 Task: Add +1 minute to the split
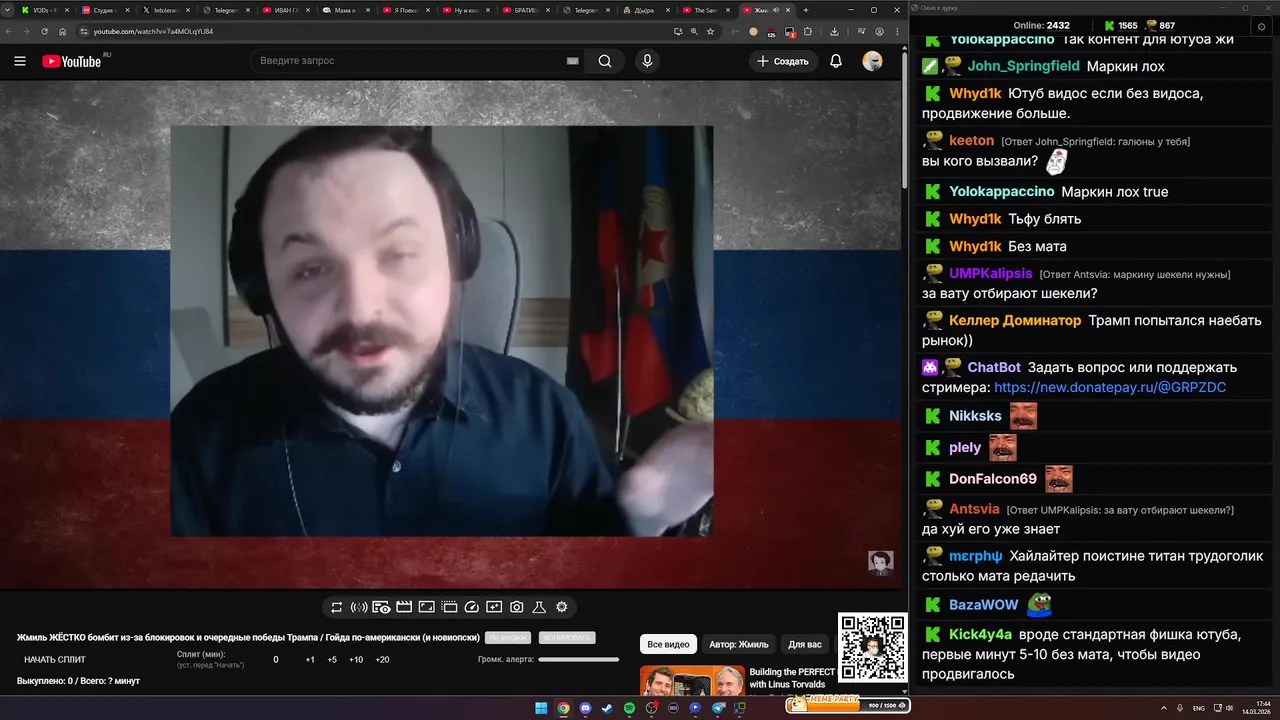coord(310,660)
